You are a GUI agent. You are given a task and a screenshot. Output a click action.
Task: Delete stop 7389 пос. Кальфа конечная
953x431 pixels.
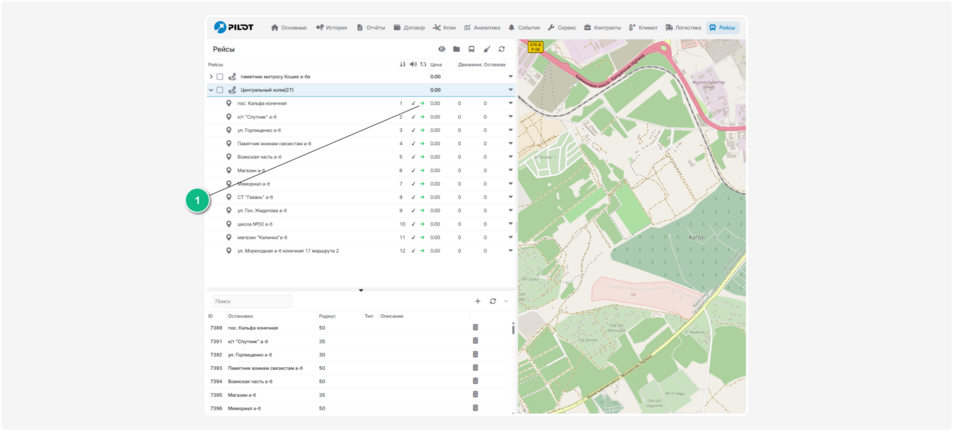(x=475, y=328)
